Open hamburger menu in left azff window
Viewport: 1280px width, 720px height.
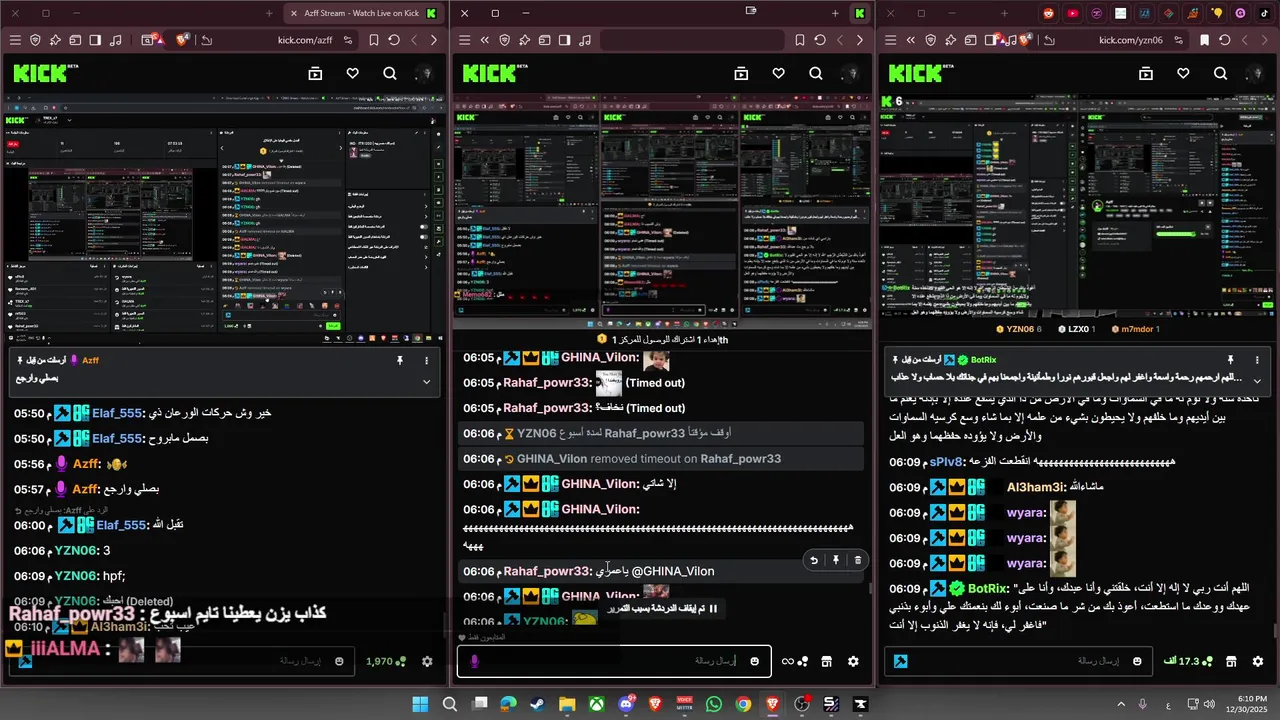click(15, 40)
